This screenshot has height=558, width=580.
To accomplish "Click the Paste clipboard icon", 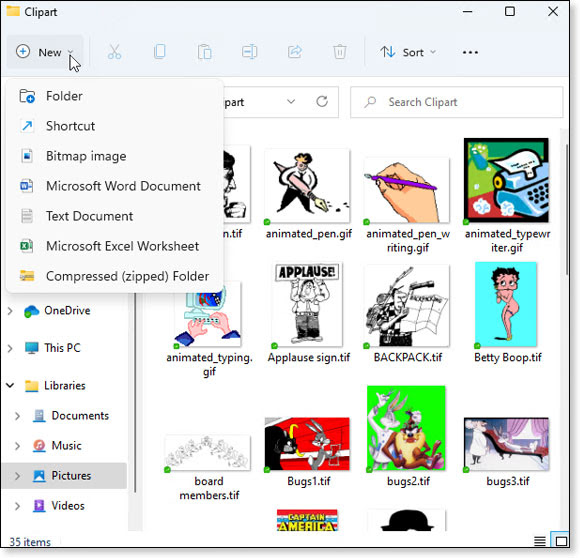I will [205, 52].
